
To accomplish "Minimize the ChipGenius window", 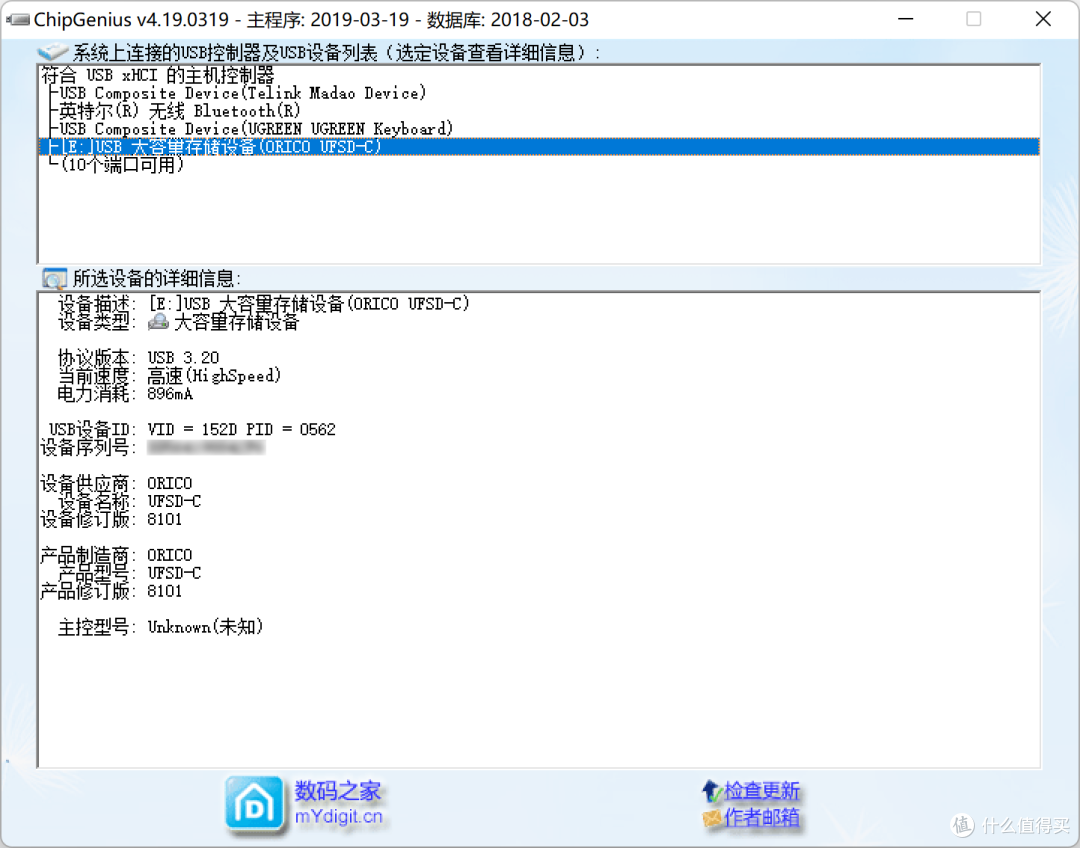I will pyautogui.click(x=906, y=19).
